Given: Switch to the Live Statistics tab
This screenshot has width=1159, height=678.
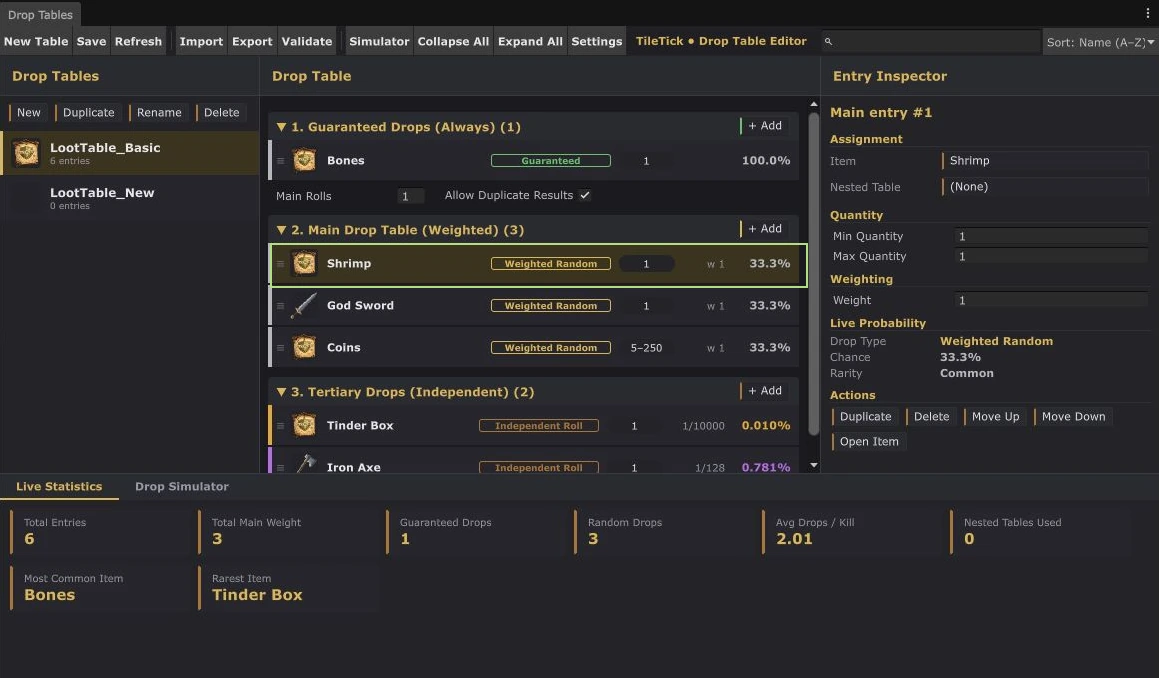Looking at the screenshot, I should click(x=59, y=487).
